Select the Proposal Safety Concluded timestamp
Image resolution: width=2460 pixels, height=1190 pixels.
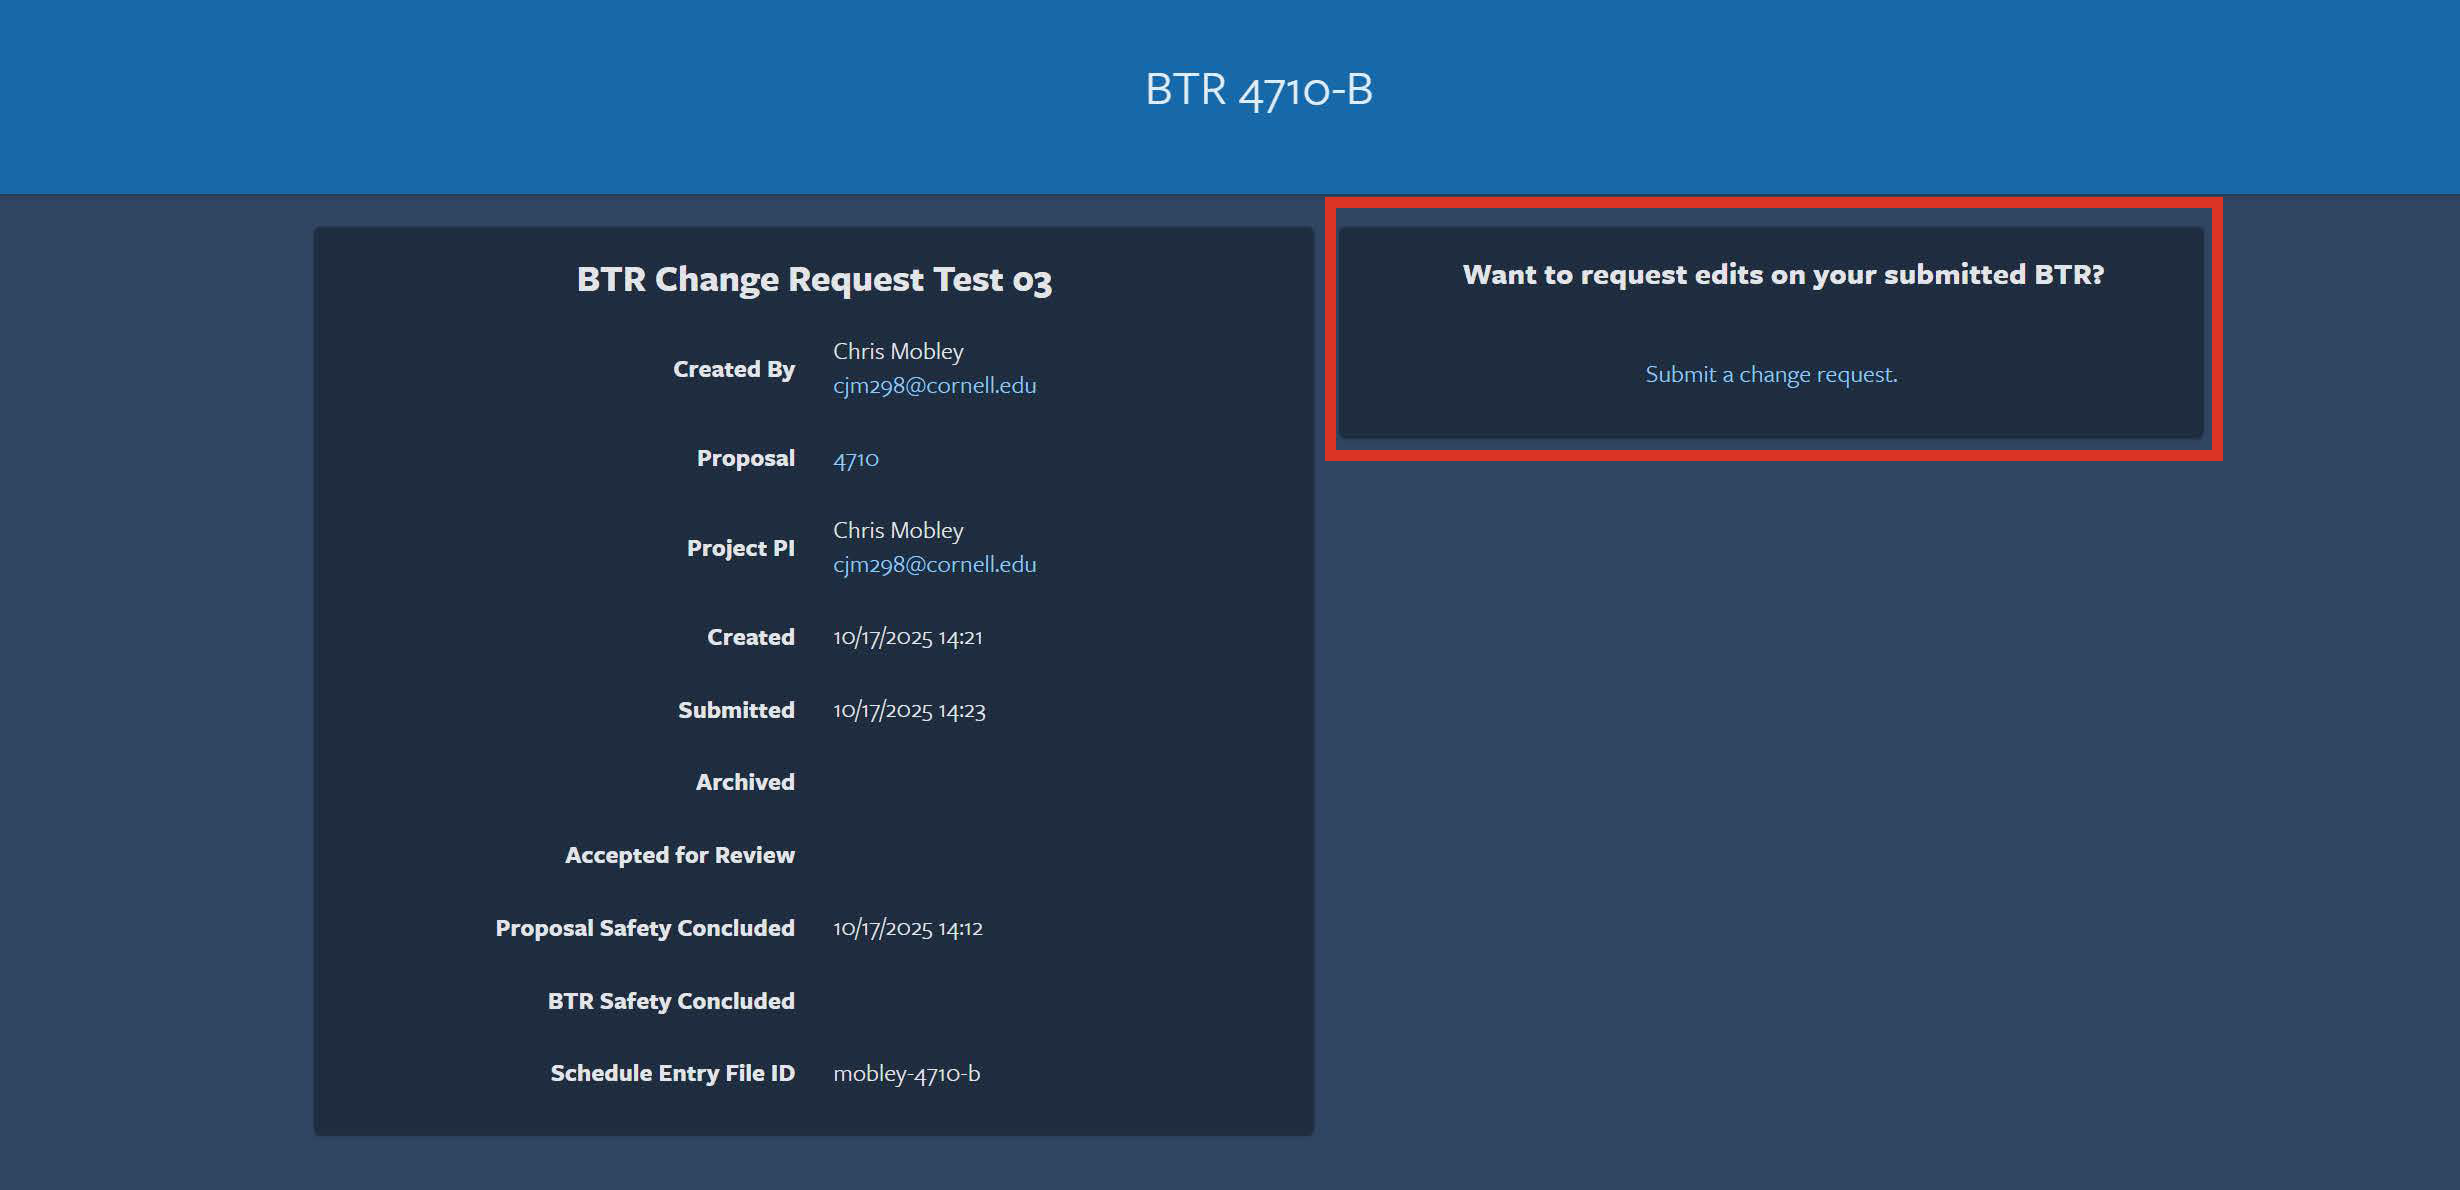click(x=907, y=928)
